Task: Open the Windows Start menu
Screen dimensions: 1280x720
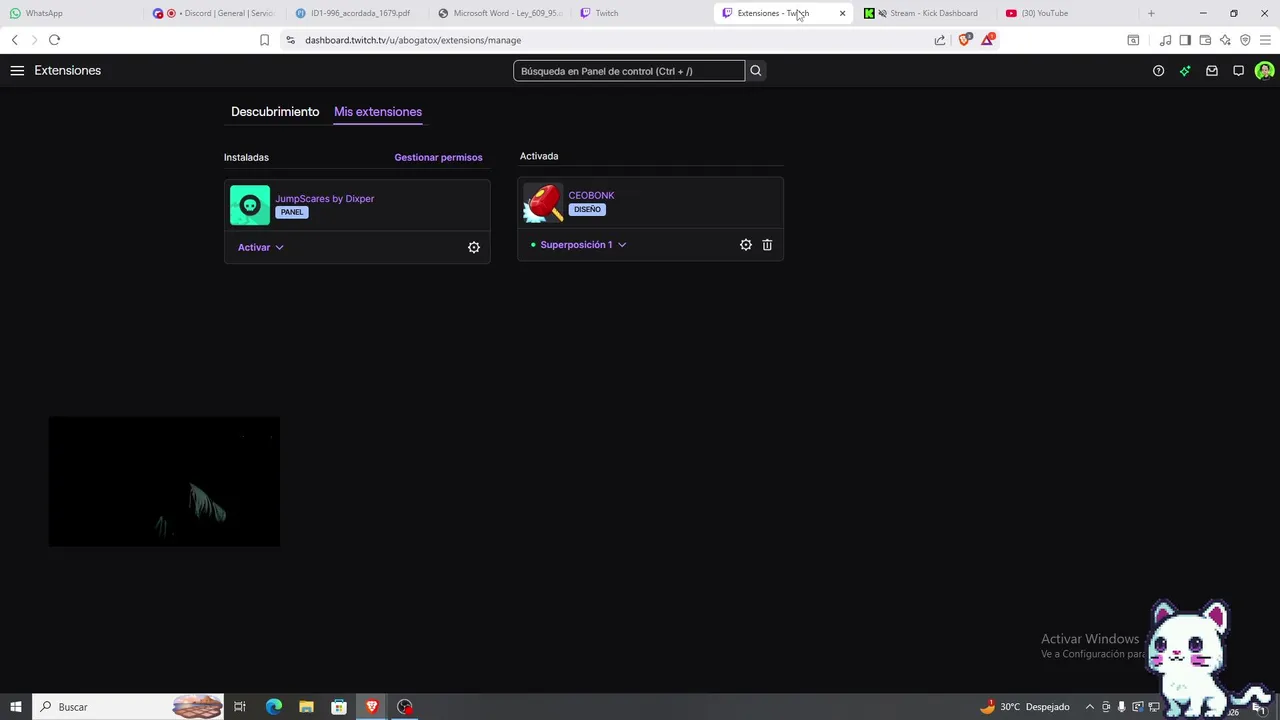Action: [15, 707]
